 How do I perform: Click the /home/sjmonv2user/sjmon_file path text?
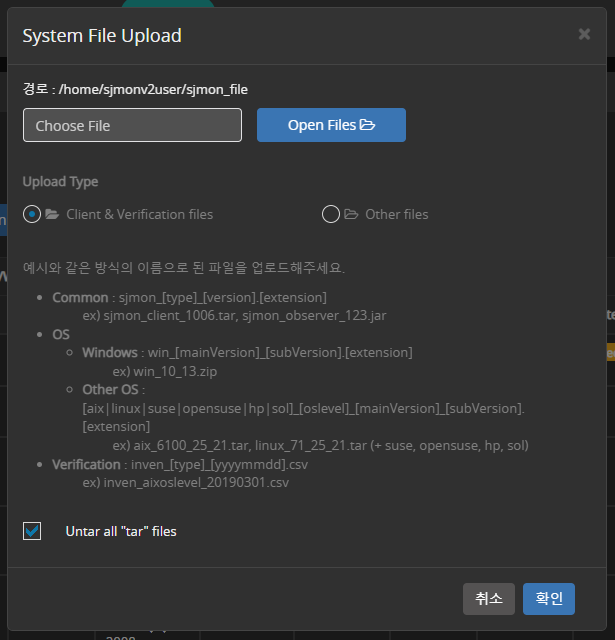tap(153, 89)
